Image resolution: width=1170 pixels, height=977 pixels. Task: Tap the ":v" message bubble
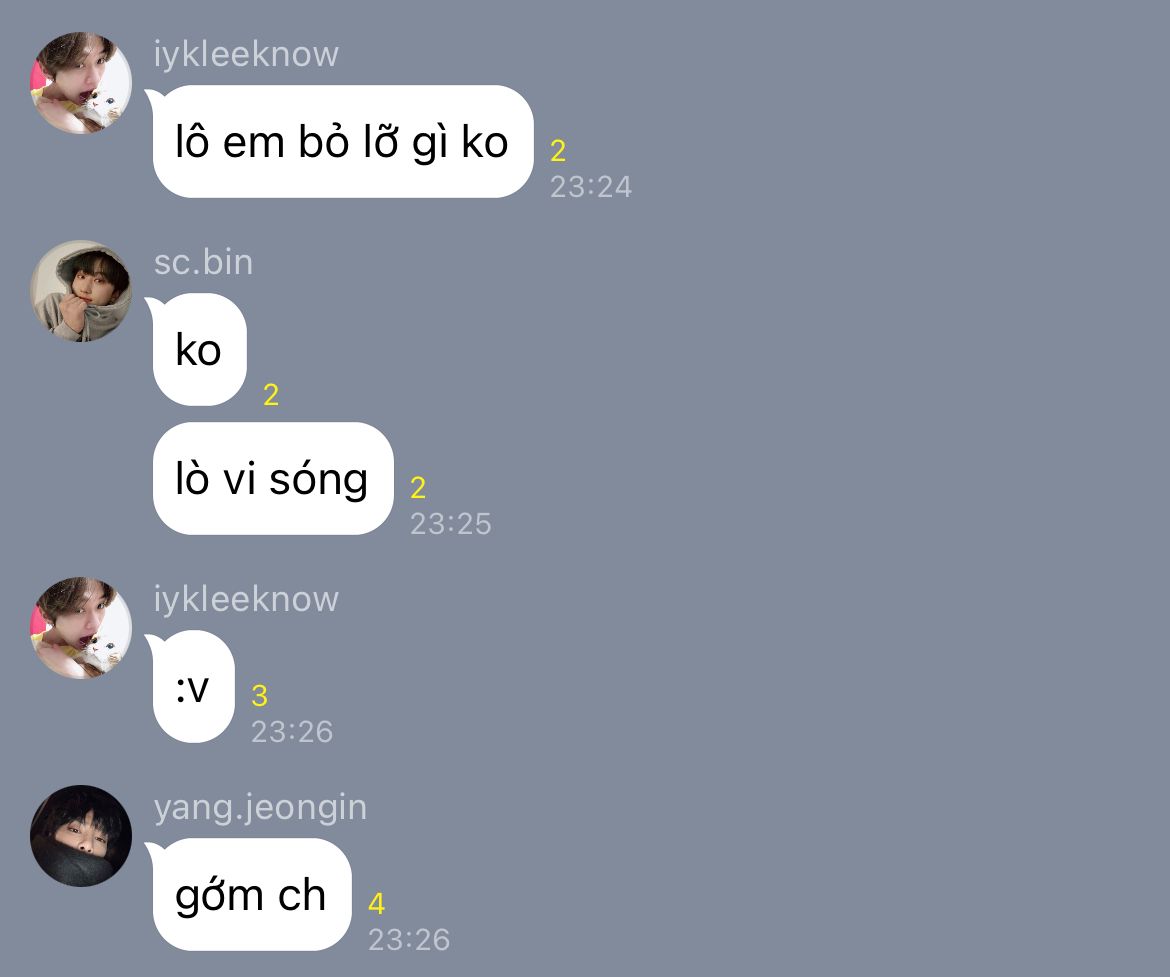tap(193, 687)
